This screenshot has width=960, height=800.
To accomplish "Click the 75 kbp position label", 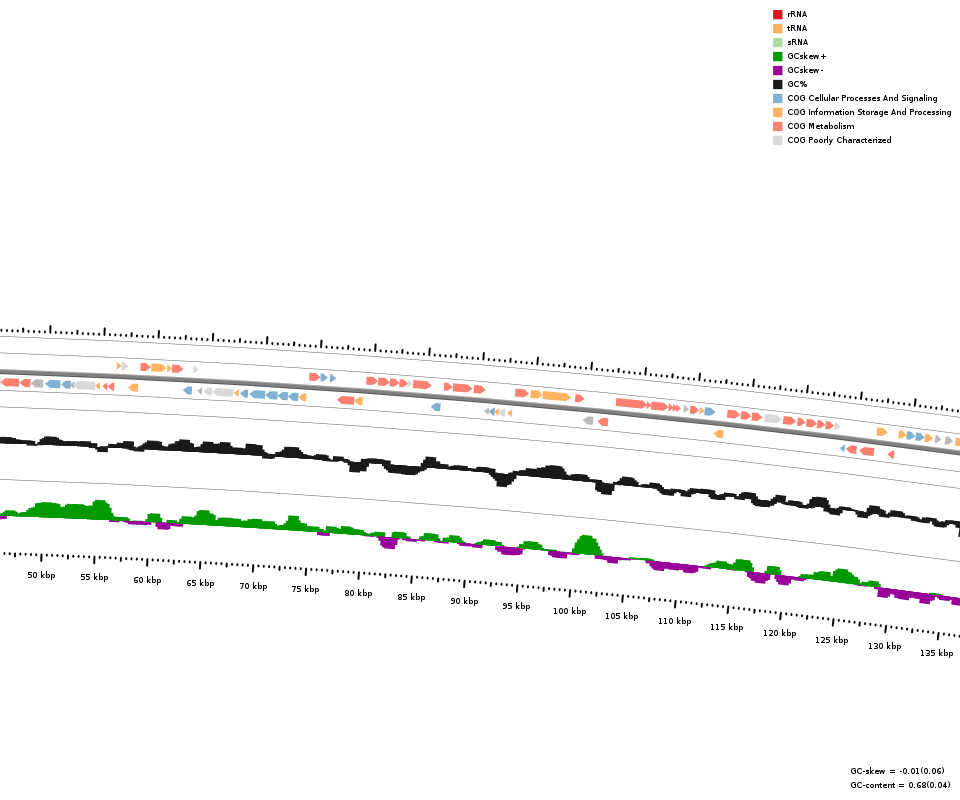I will (305, 589).
